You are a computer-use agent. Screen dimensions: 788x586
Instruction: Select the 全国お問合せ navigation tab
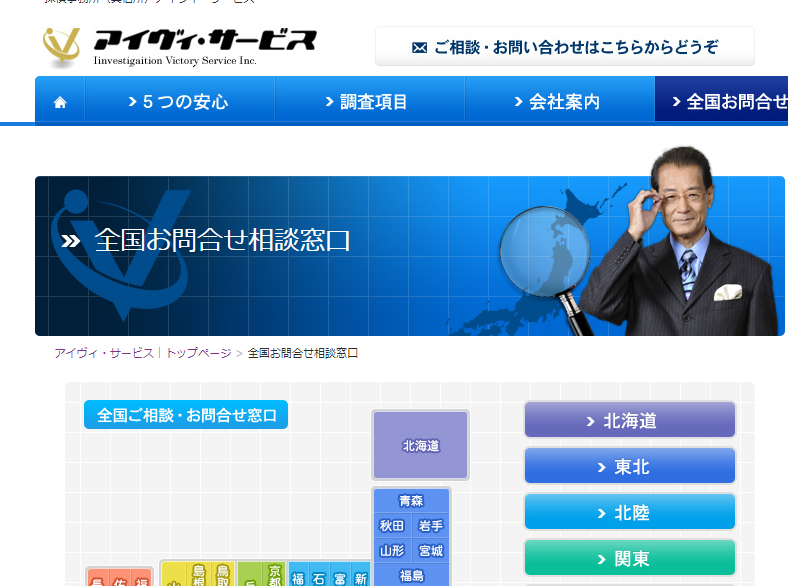[722, 100]
